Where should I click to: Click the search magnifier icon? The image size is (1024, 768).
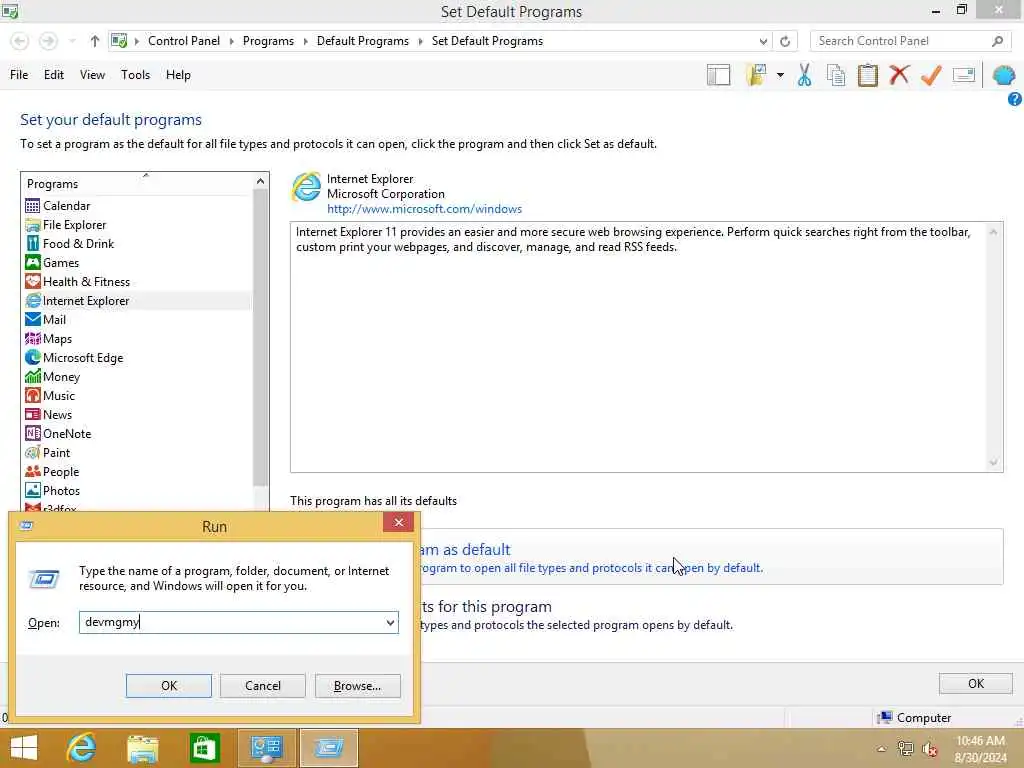coord(997,41)
